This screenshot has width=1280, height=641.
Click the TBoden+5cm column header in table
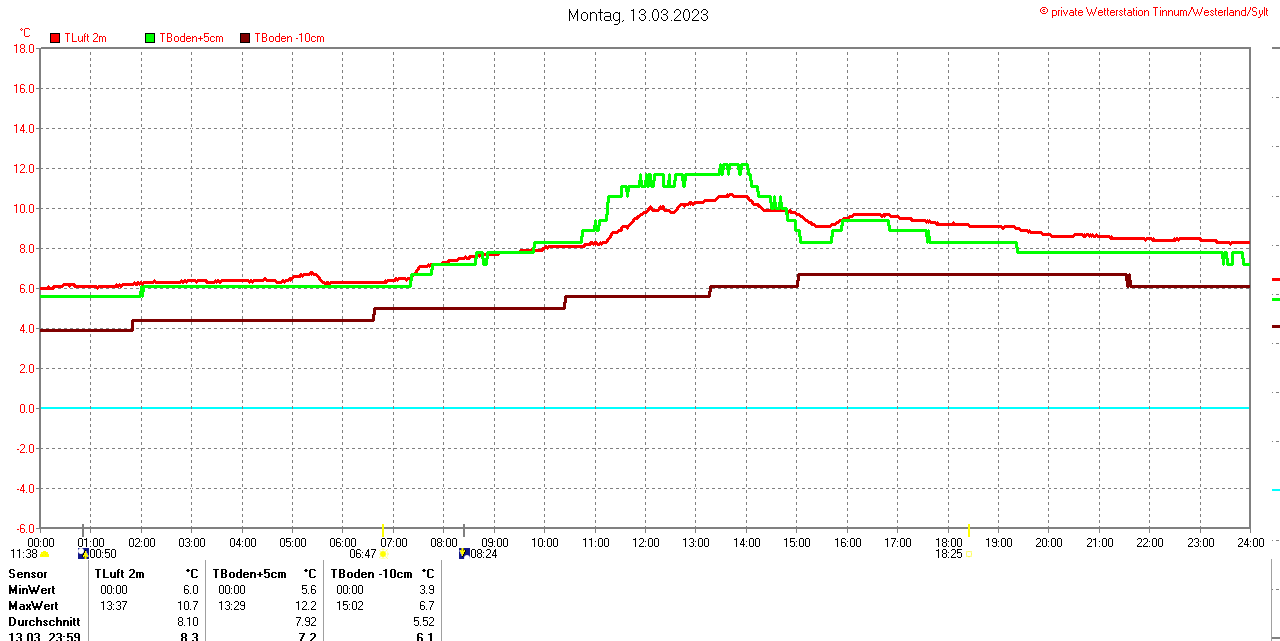click(x=249, y=574)
